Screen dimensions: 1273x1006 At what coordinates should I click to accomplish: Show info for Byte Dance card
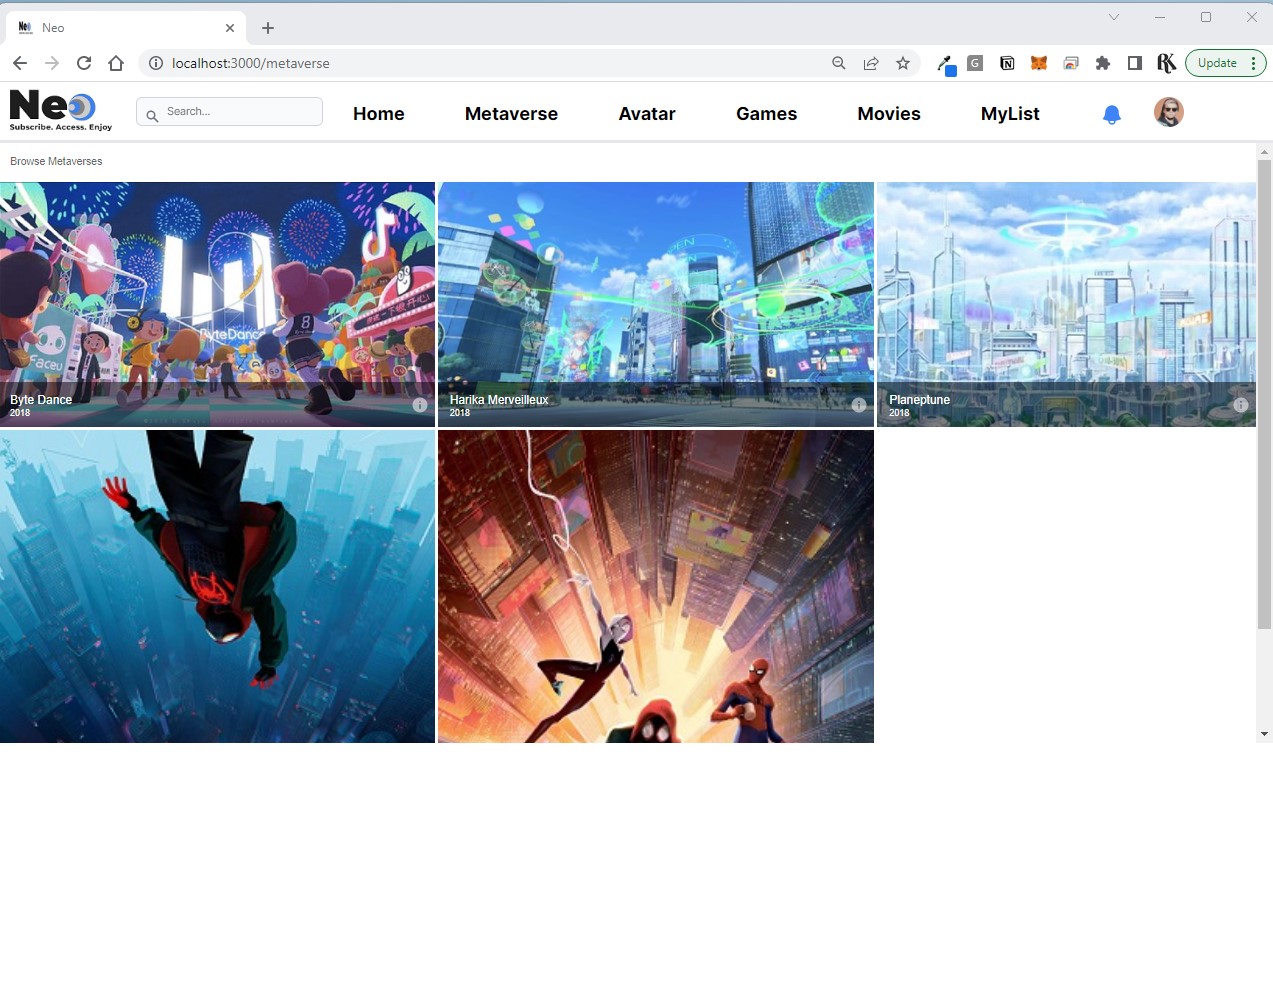click(420, 405)
